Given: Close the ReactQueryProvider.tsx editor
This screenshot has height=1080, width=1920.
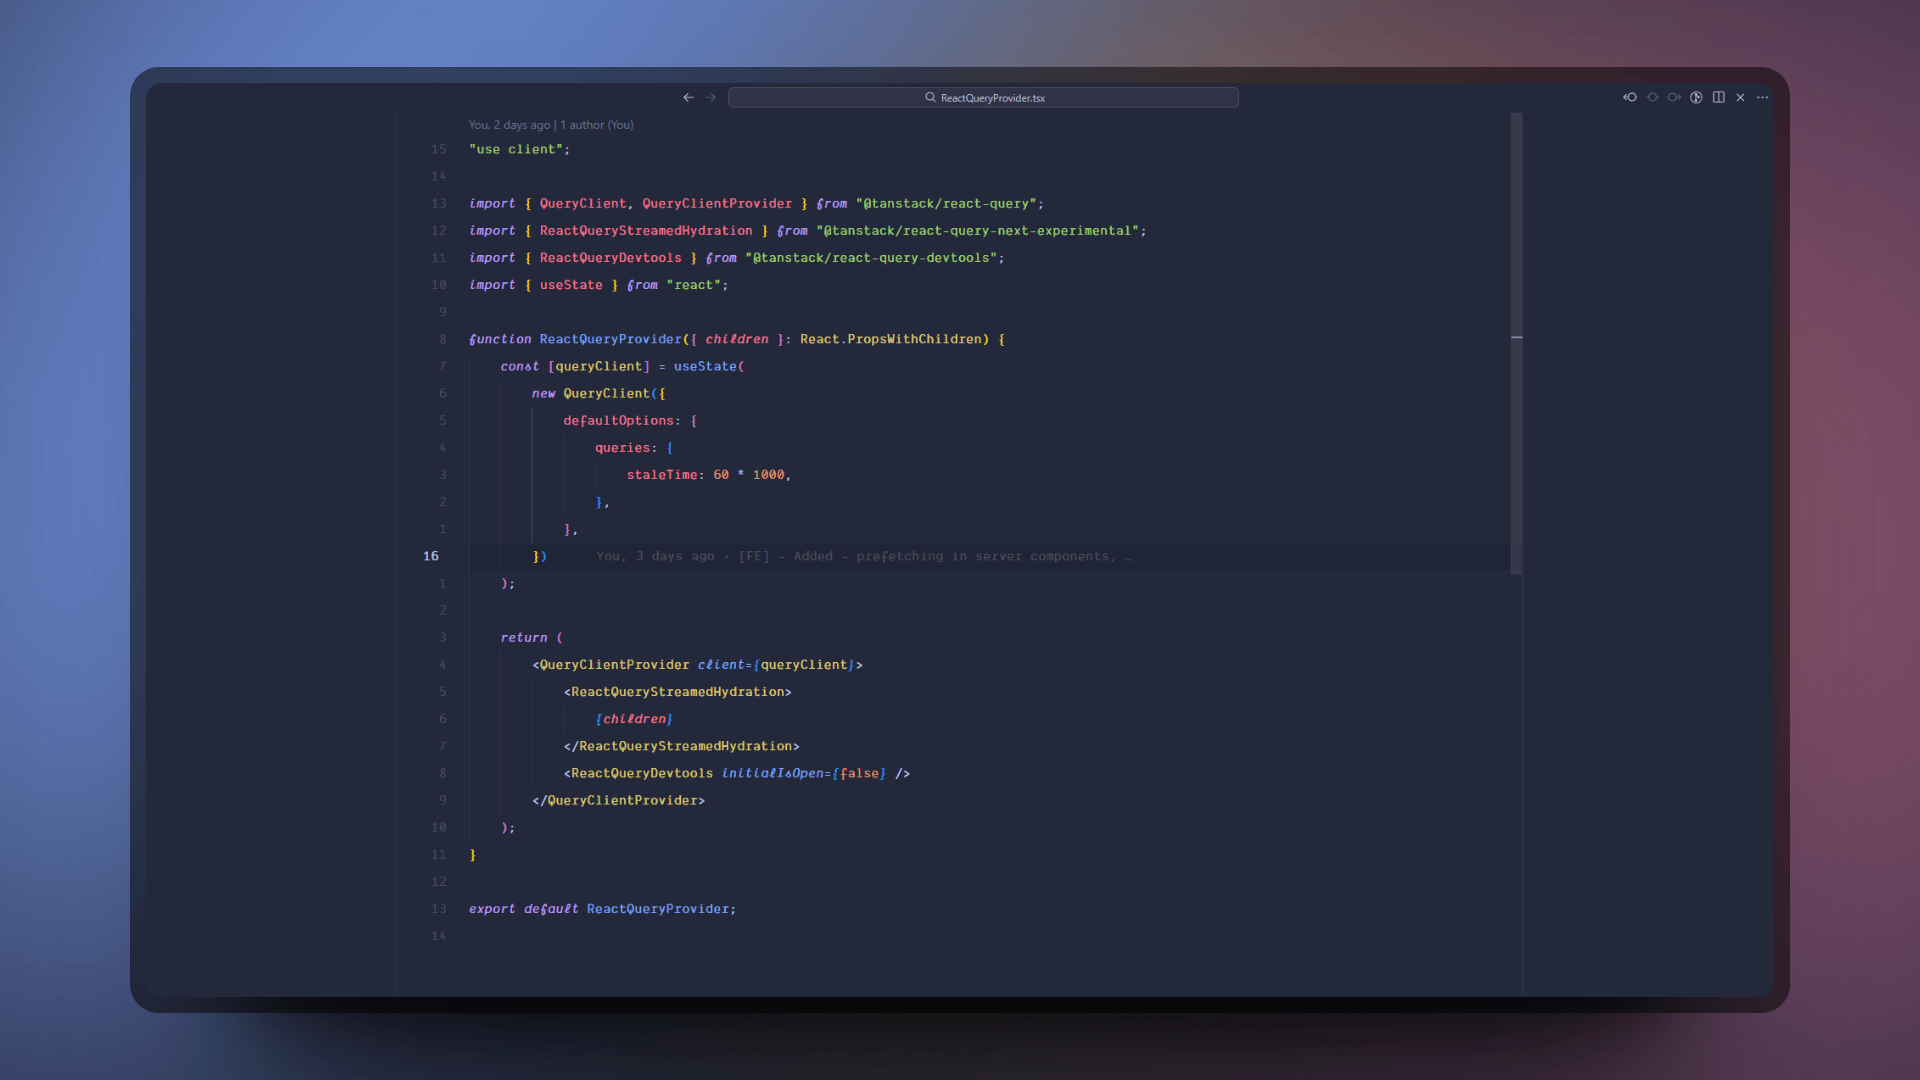Looking at the screenshot, I should coord(1740,97).
